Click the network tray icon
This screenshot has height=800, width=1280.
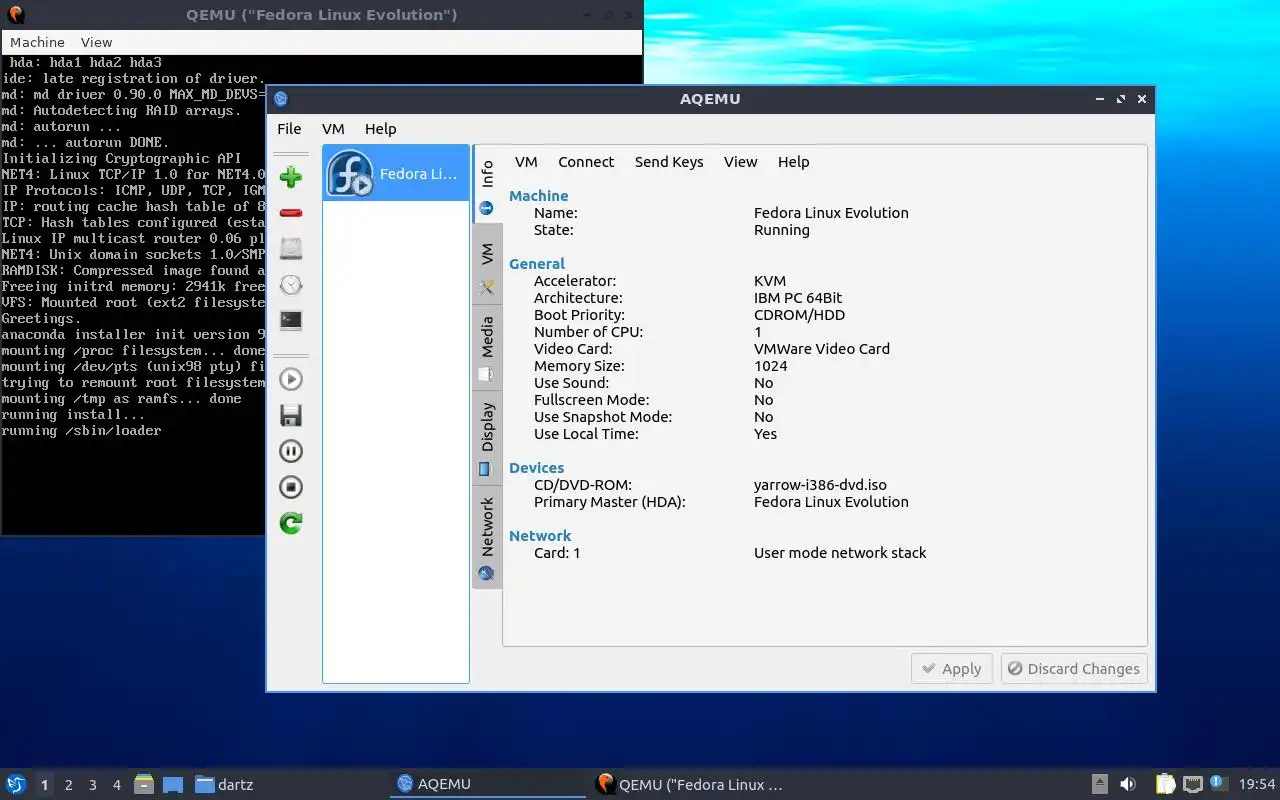[x=1193, y=784]
